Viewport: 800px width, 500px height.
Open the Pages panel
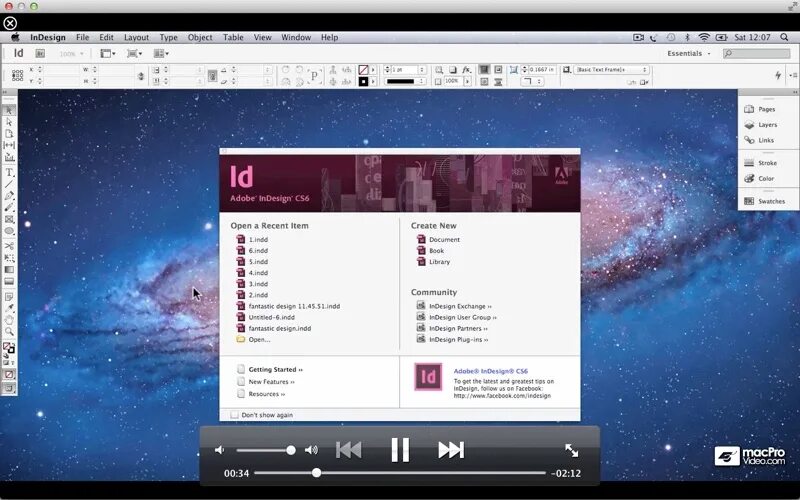[x=761, y=109]
